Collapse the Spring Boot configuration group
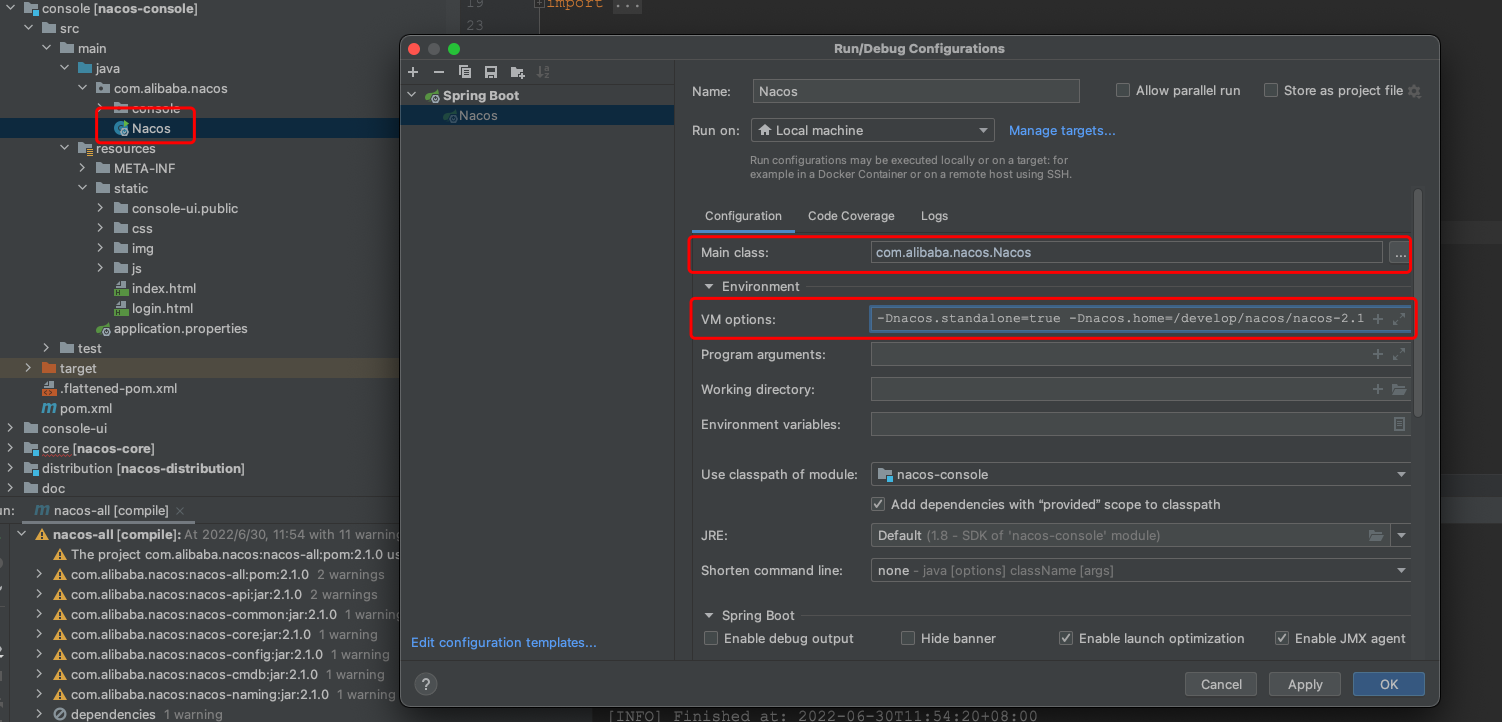 click(413, 96)
